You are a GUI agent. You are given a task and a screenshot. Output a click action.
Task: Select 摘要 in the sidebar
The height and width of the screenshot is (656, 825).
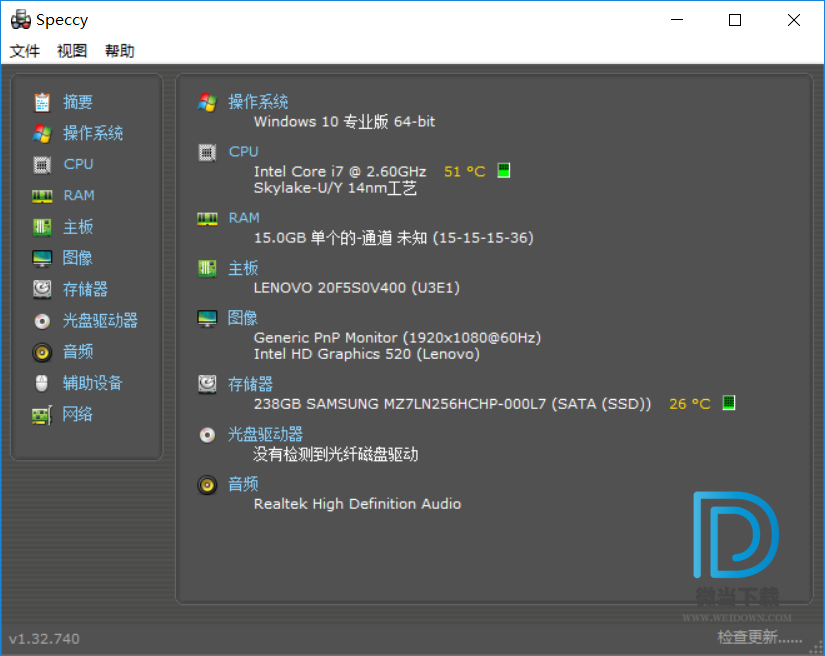78,102
